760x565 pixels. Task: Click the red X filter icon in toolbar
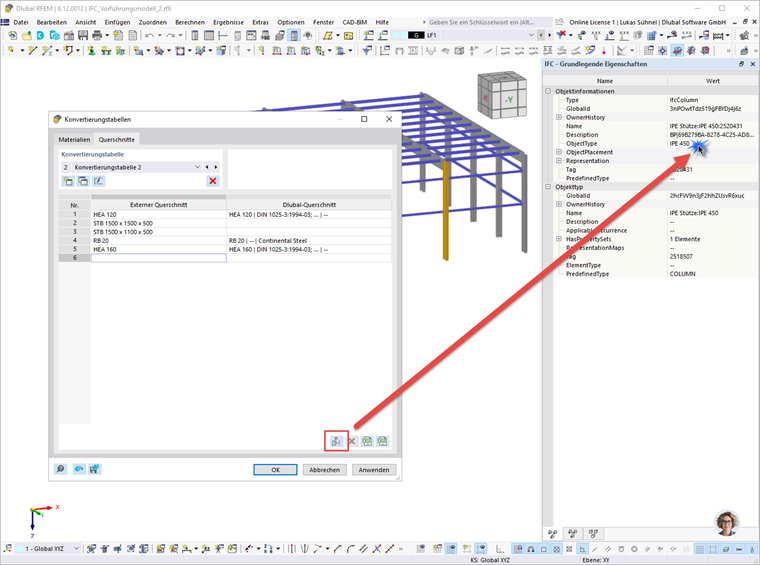pyautogui.click(x=561, y=35)
